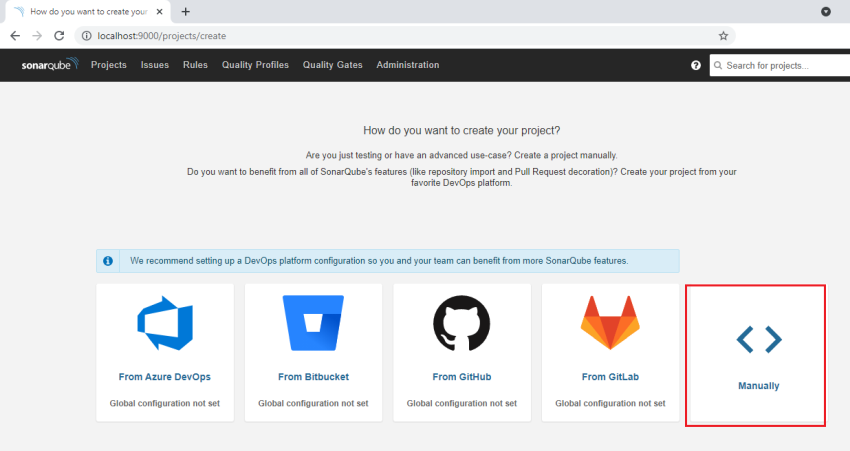Open the Chrome profile dropdown icon
Viewport: 850px width, 451px height.
(x=826, y=12)
